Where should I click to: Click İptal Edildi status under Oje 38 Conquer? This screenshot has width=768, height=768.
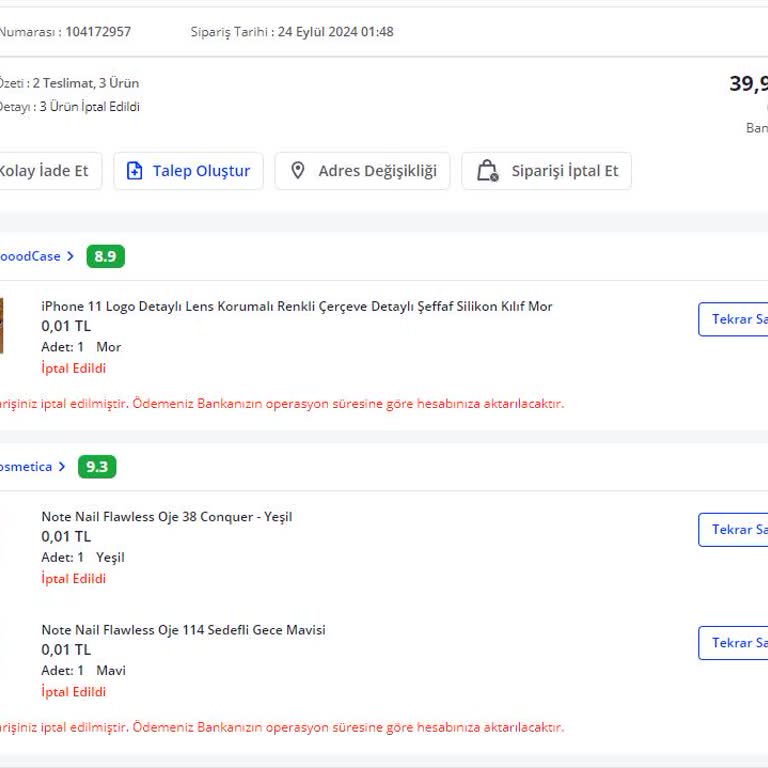(73, 578)
